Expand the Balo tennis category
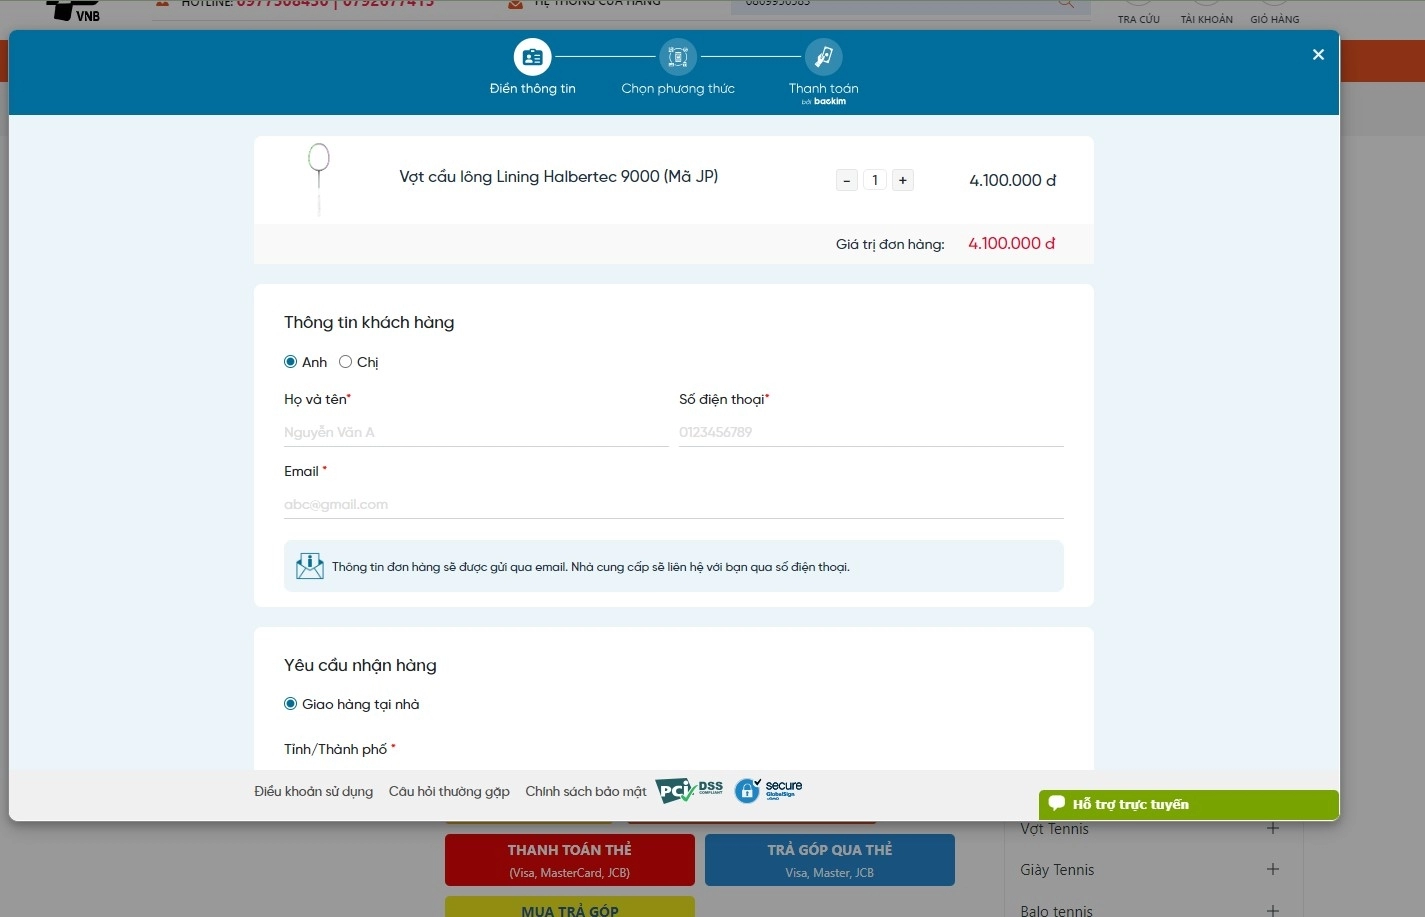The image size is (1425, 917). pos(1273,910)
